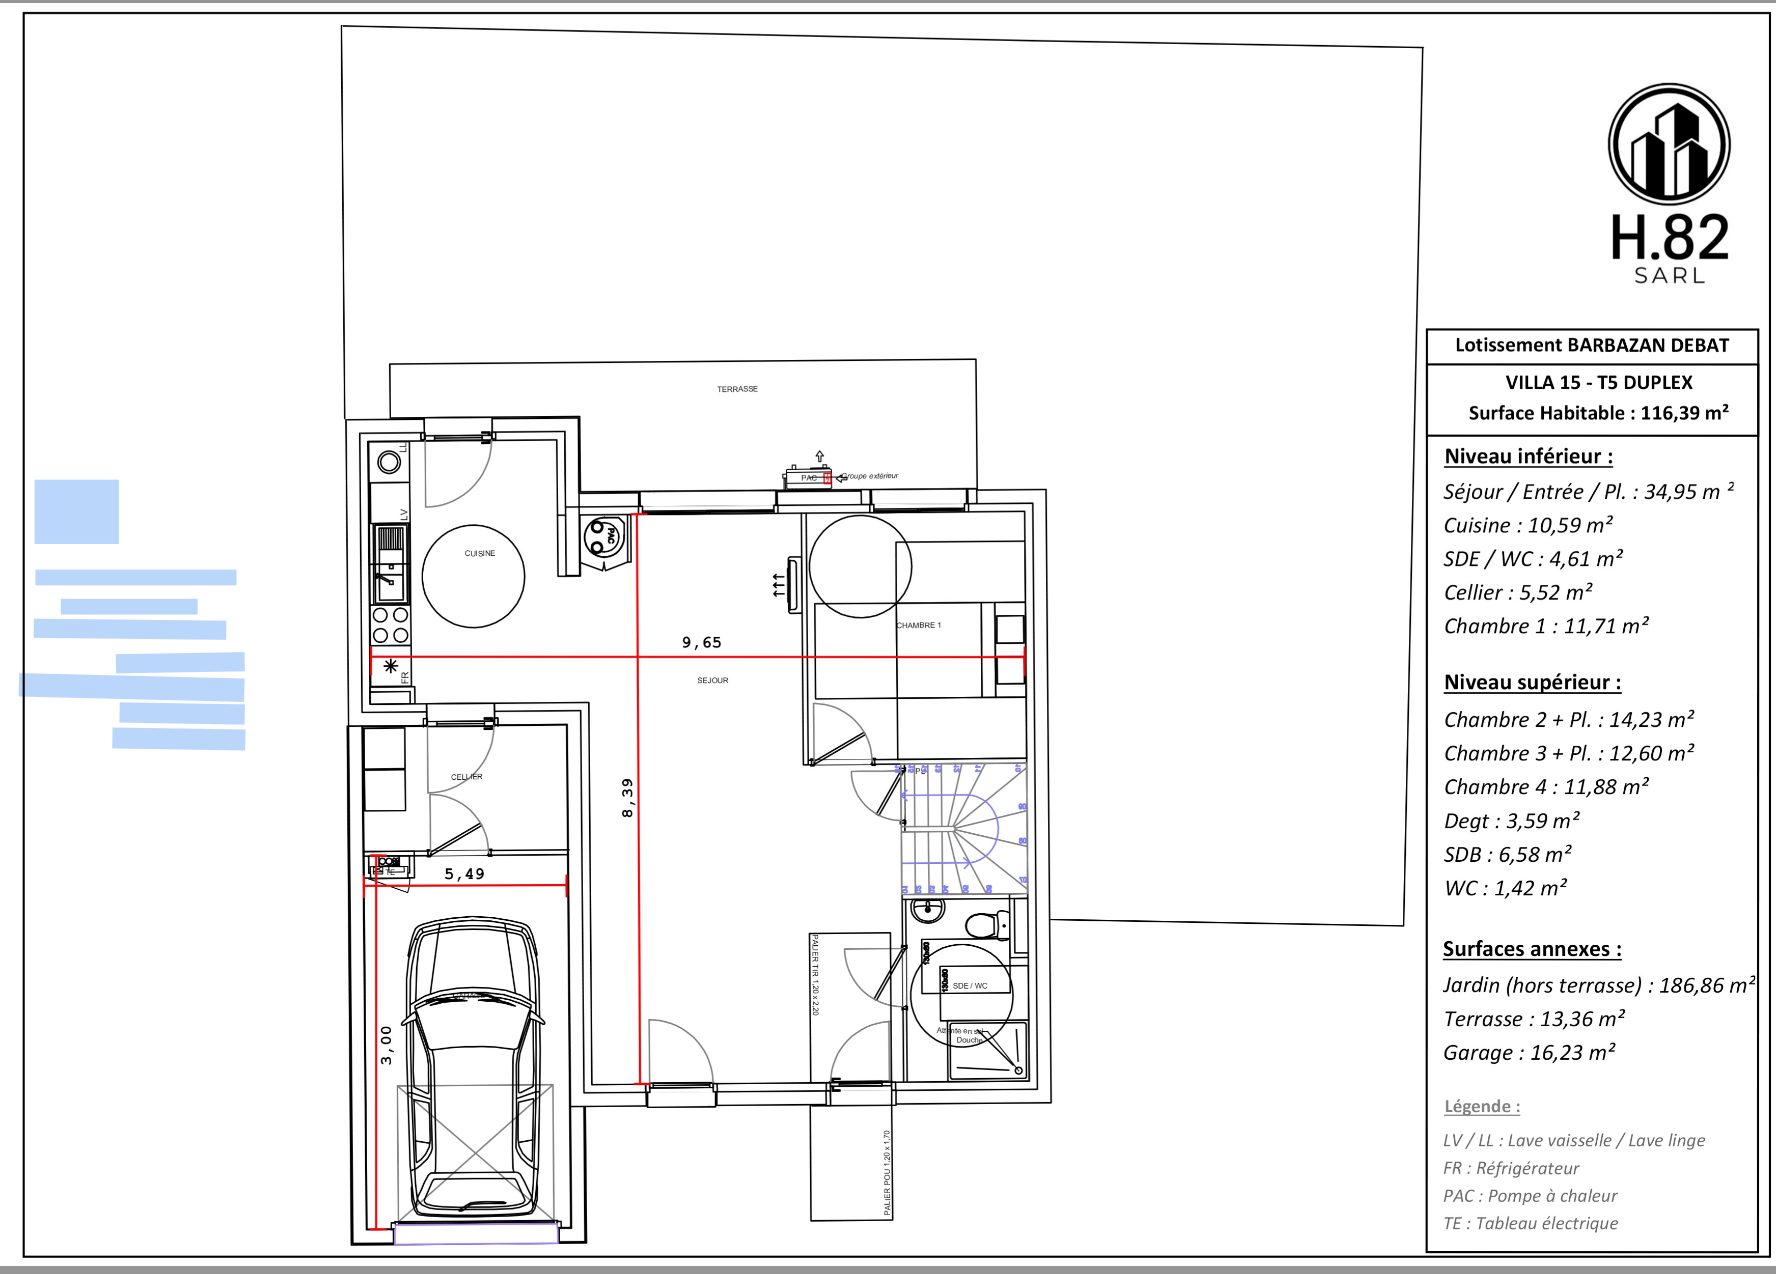The image size is (1776, 1274).
Task: Click the washing machine symbol in the kitchen
Action: point(389,462)
